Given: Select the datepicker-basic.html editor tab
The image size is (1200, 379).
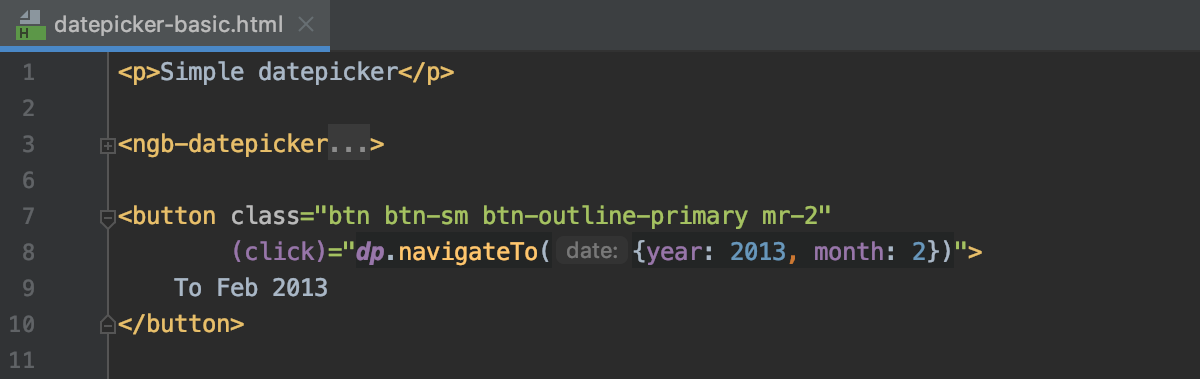Looking at the screenshot, I should pos(165,24).
